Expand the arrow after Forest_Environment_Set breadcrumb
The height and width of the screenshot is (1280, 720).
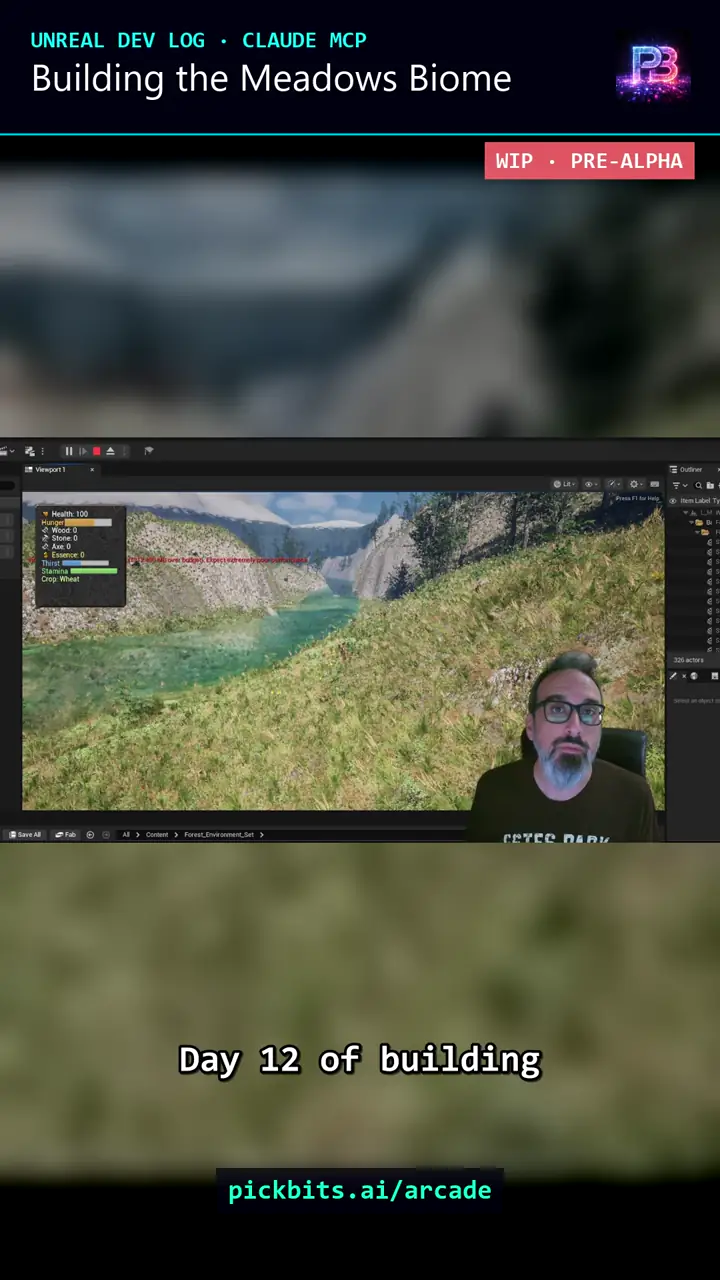[x=261, y=834]
